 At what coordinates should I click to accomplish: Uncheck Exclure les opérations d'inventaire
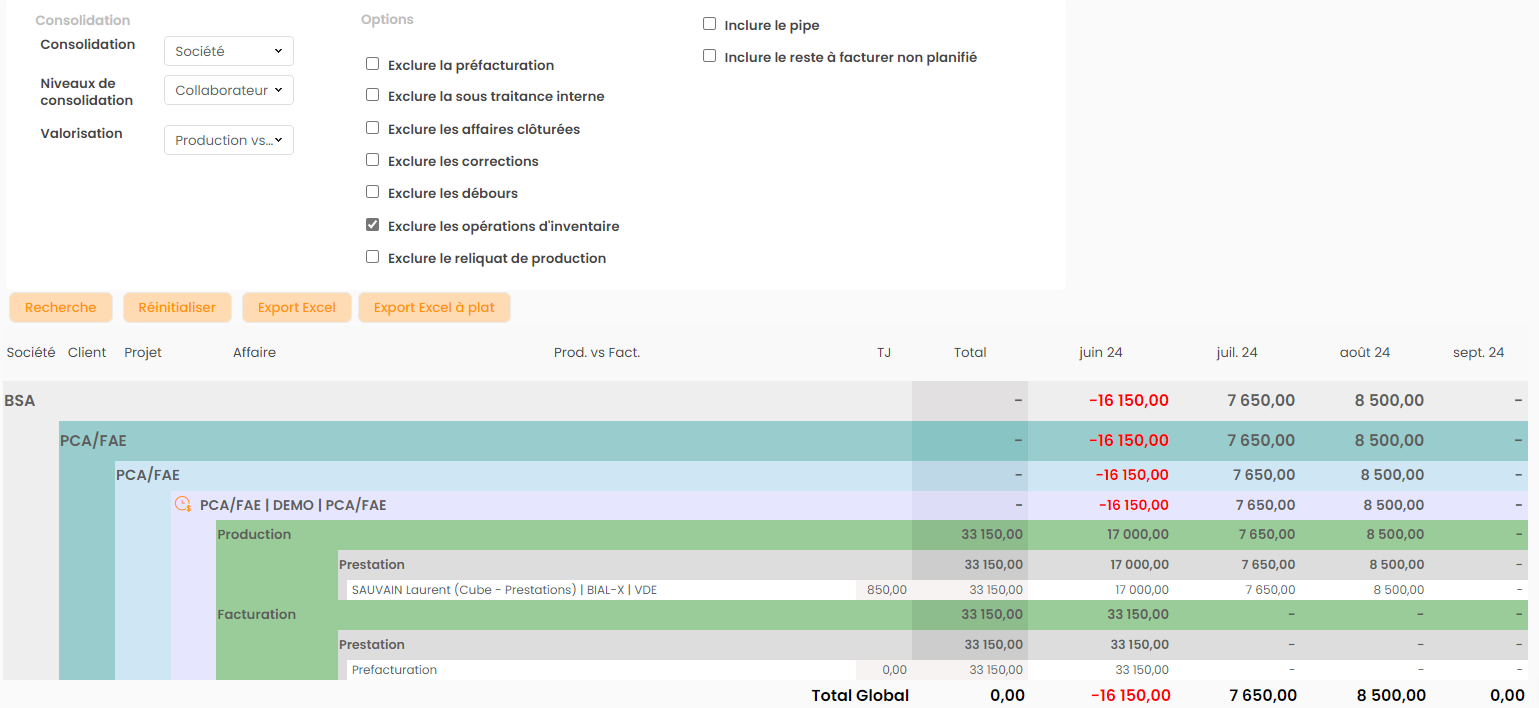coord(372,225)
